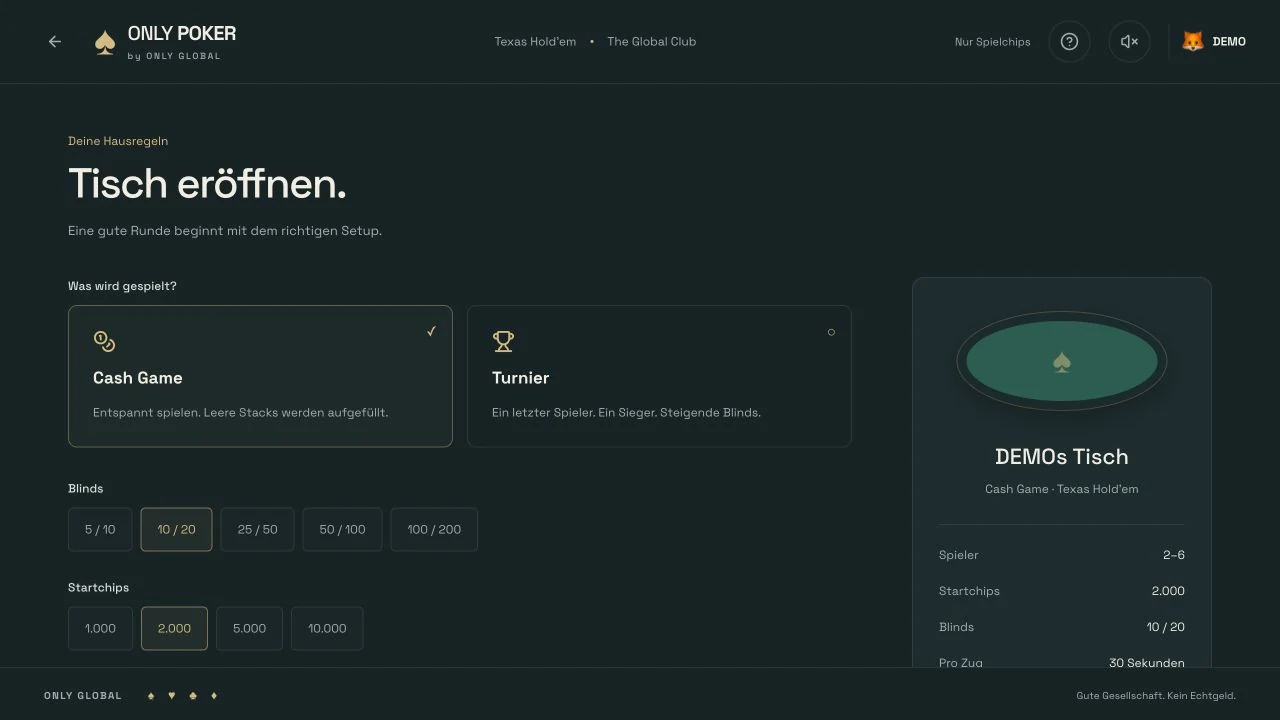Click the Texas Hold'em header text
Screen dimensions: 1280x720
(535, 42)
